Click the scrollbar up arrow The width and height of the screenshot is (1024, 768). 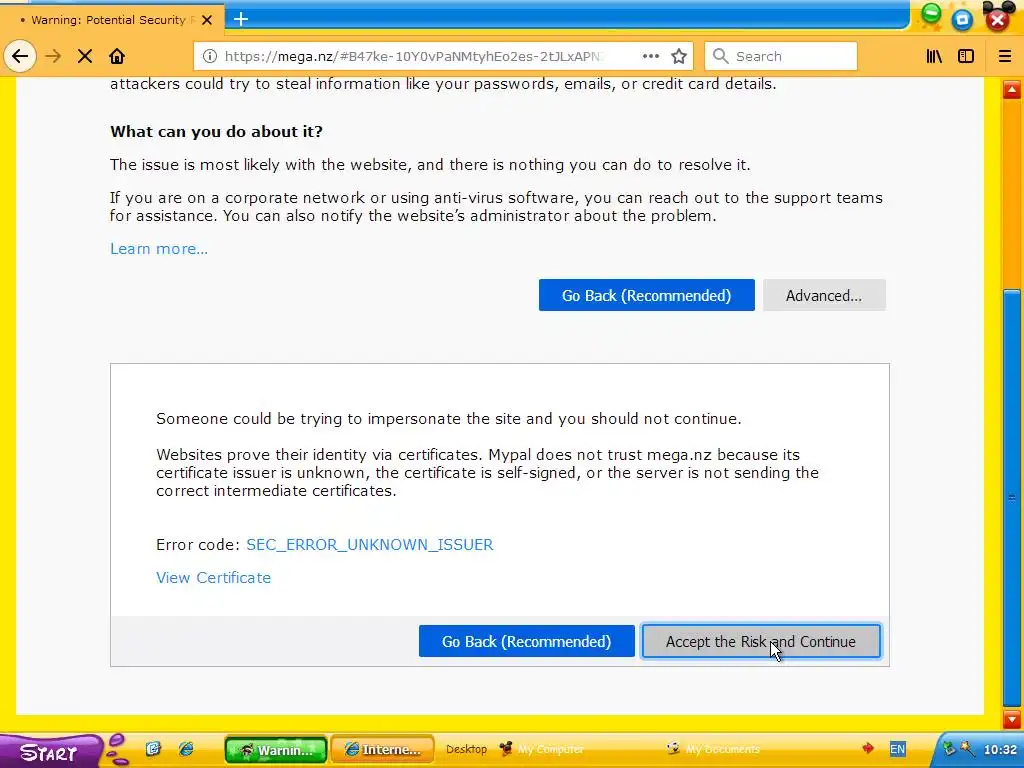[x=1012, y=89]
